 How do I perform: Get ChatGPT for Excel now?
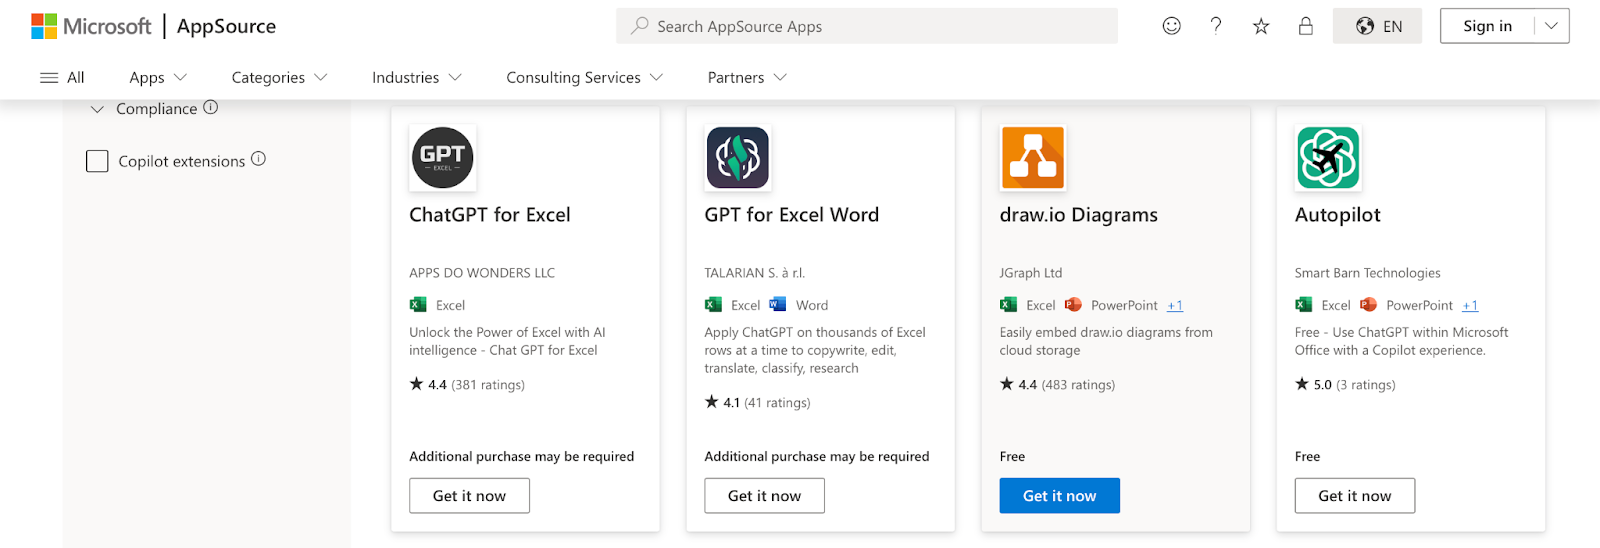point(469,496)
